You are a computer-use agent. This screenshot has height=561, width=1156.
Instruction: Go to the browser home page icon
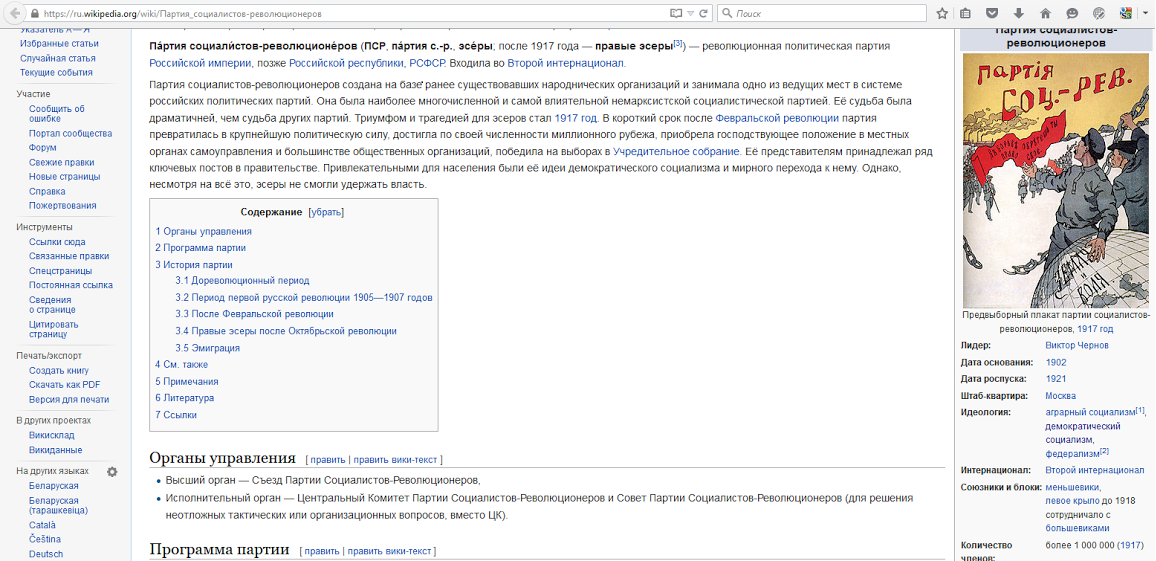coord(1045,14)
